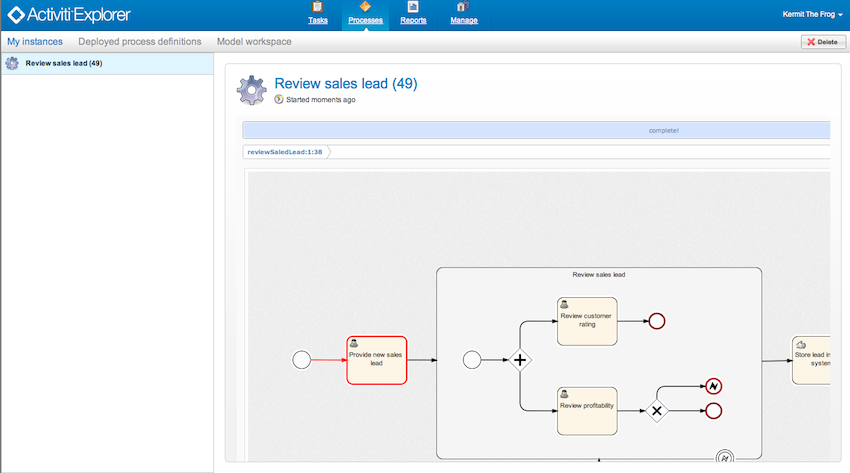
Task: Switch to the My instances tab
Action: tap(35, 42)
